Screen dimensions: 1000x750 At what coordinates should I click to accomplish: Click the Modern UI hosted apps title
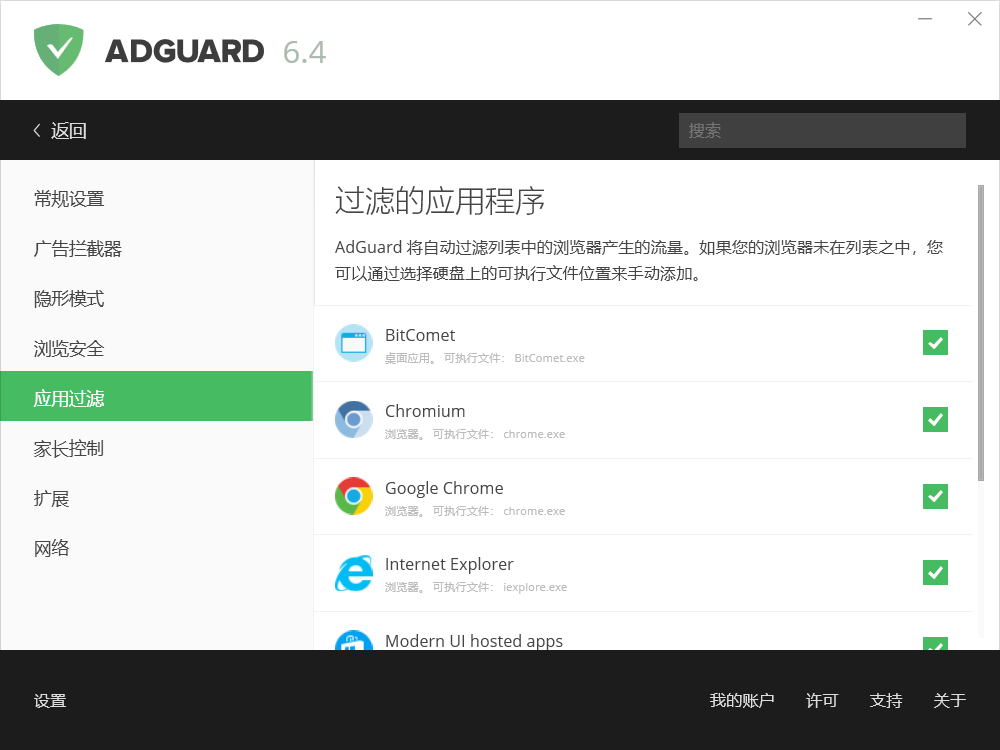[474, 640]
